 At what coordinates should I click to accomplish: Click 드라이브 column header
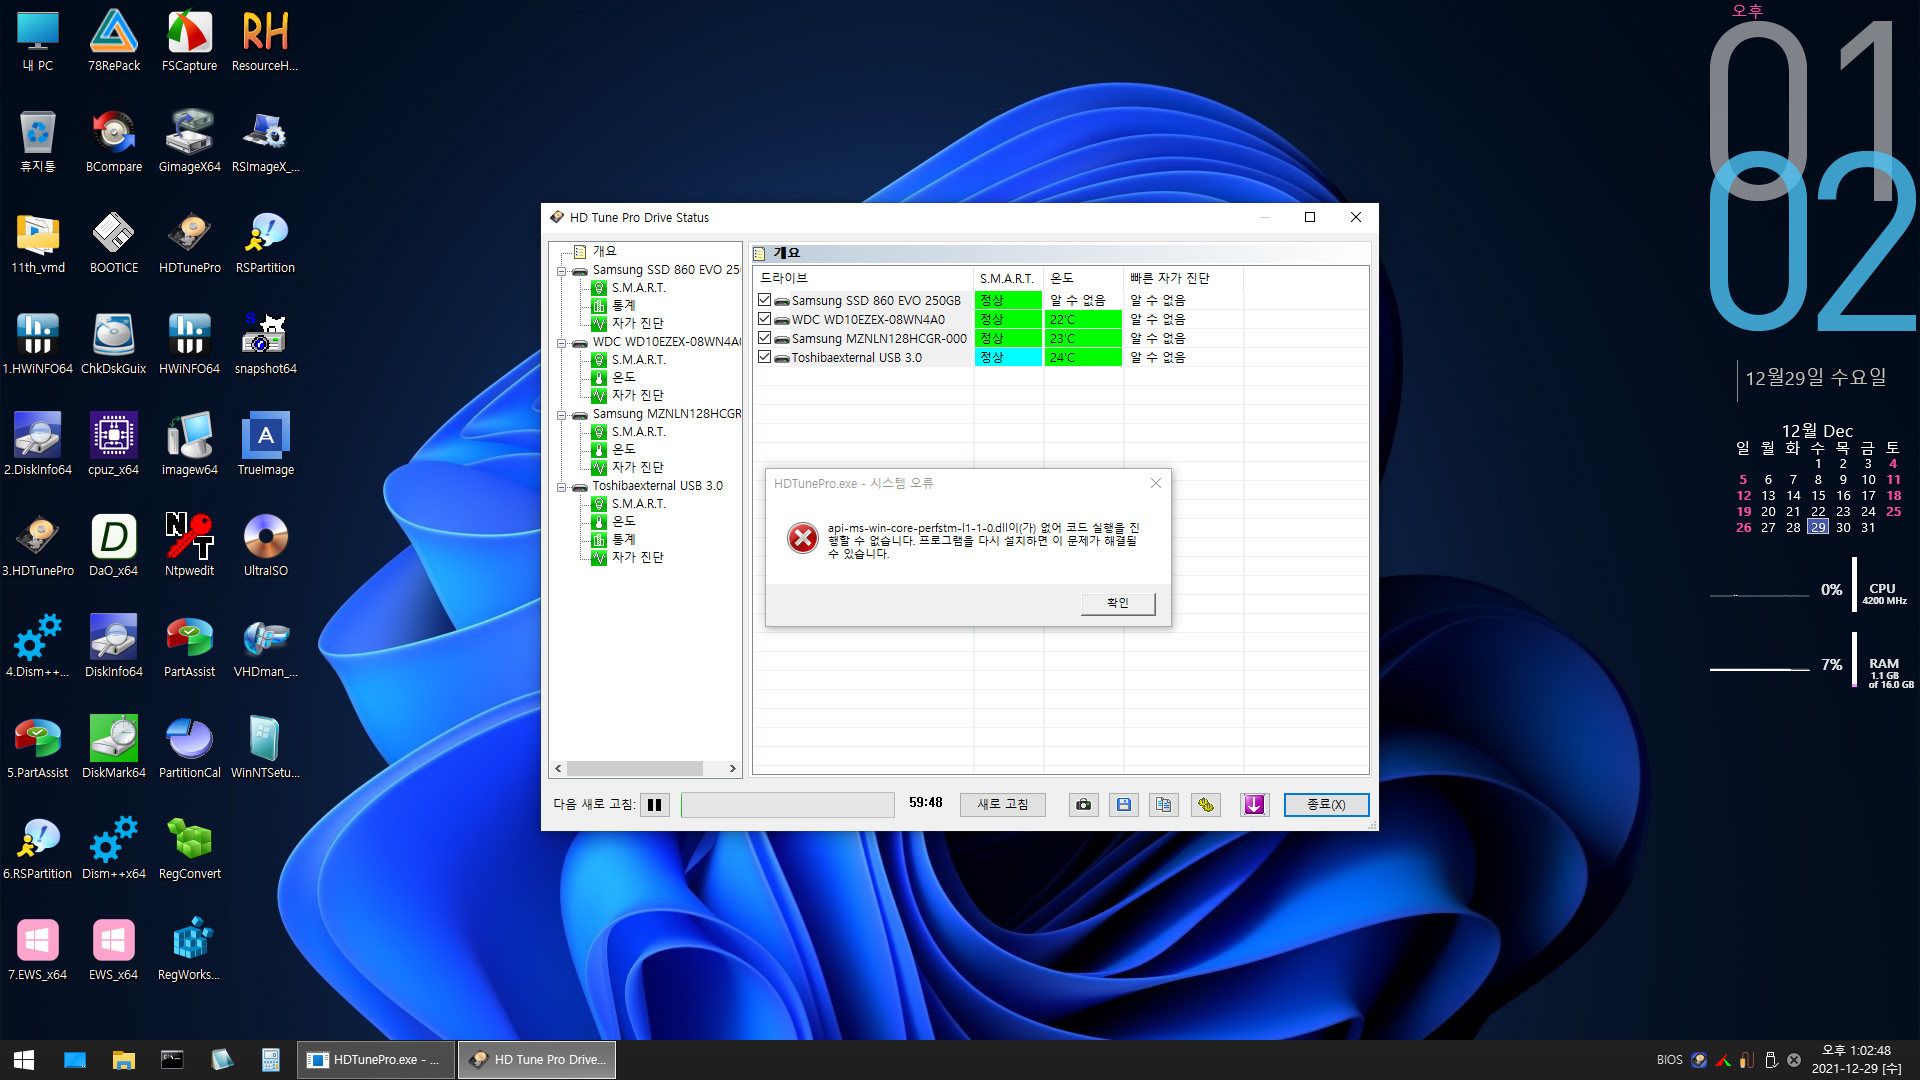pos(864,278)
